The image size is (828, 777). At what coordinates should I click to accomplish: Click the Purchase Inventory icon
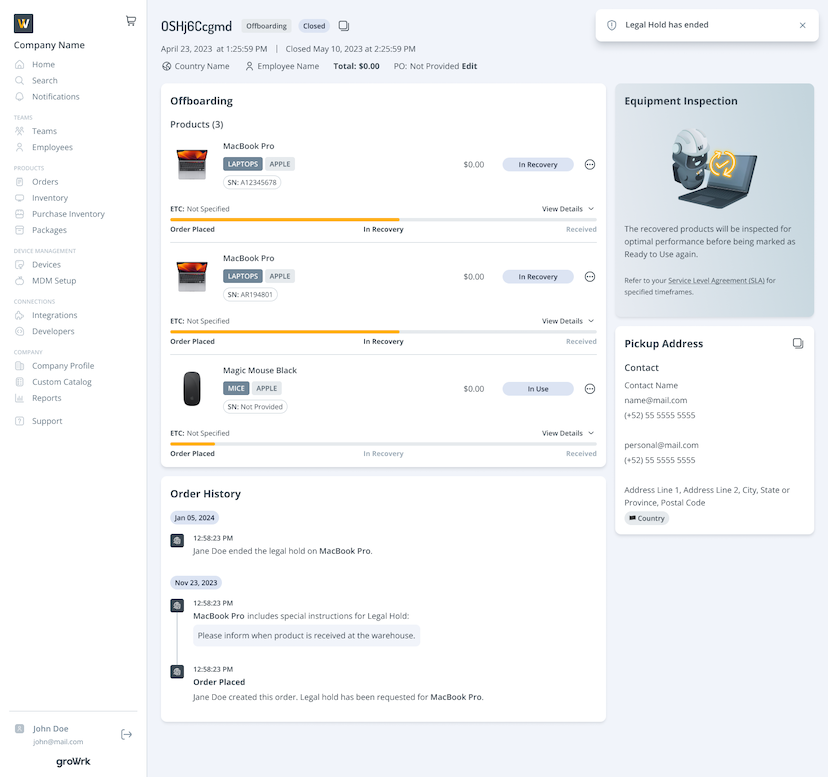click(20, 214)
